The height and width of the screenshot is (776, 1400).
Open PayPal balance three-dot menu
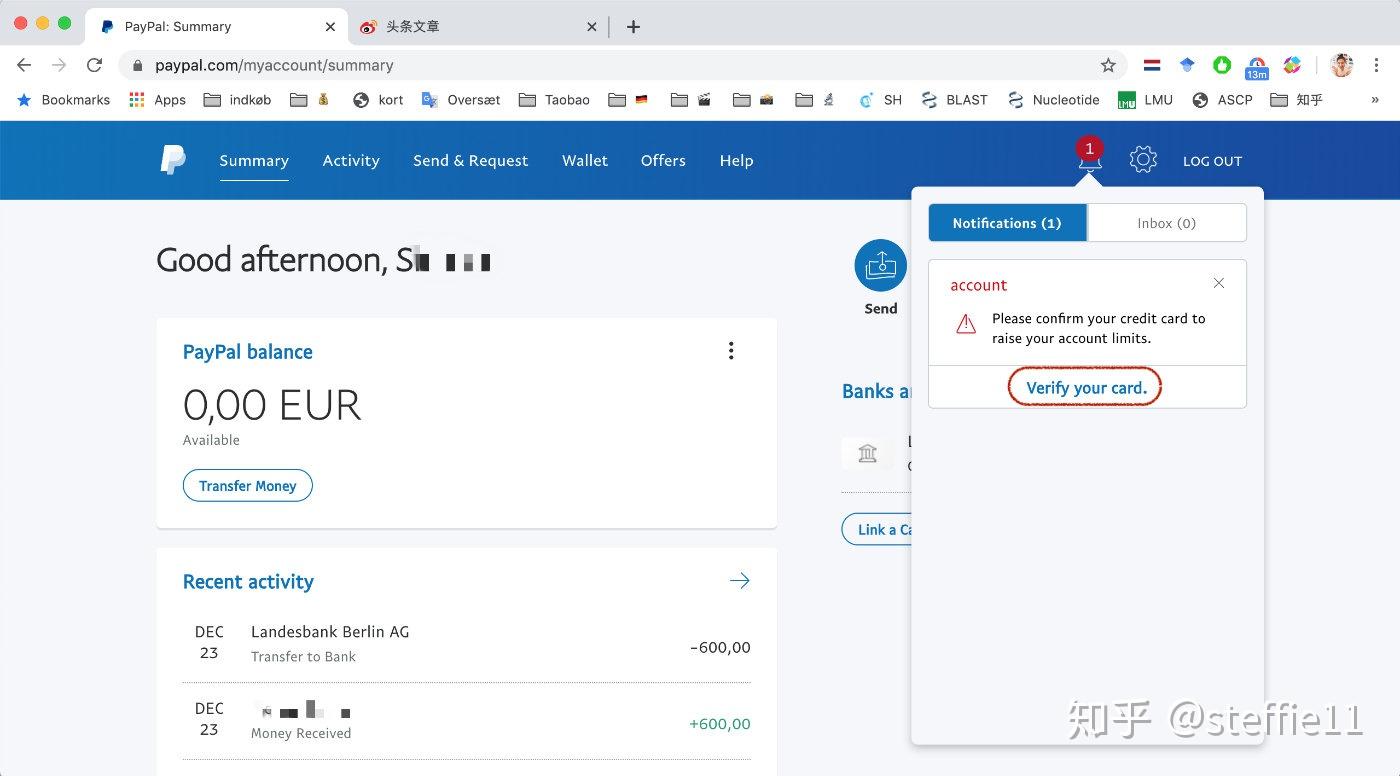tap(731, 351)
